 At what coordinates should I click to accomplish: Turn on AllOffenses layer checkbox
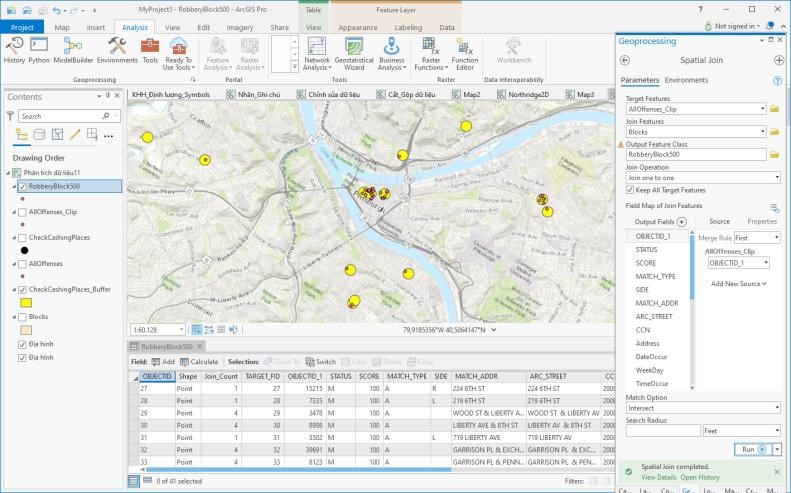click(22, 264)
